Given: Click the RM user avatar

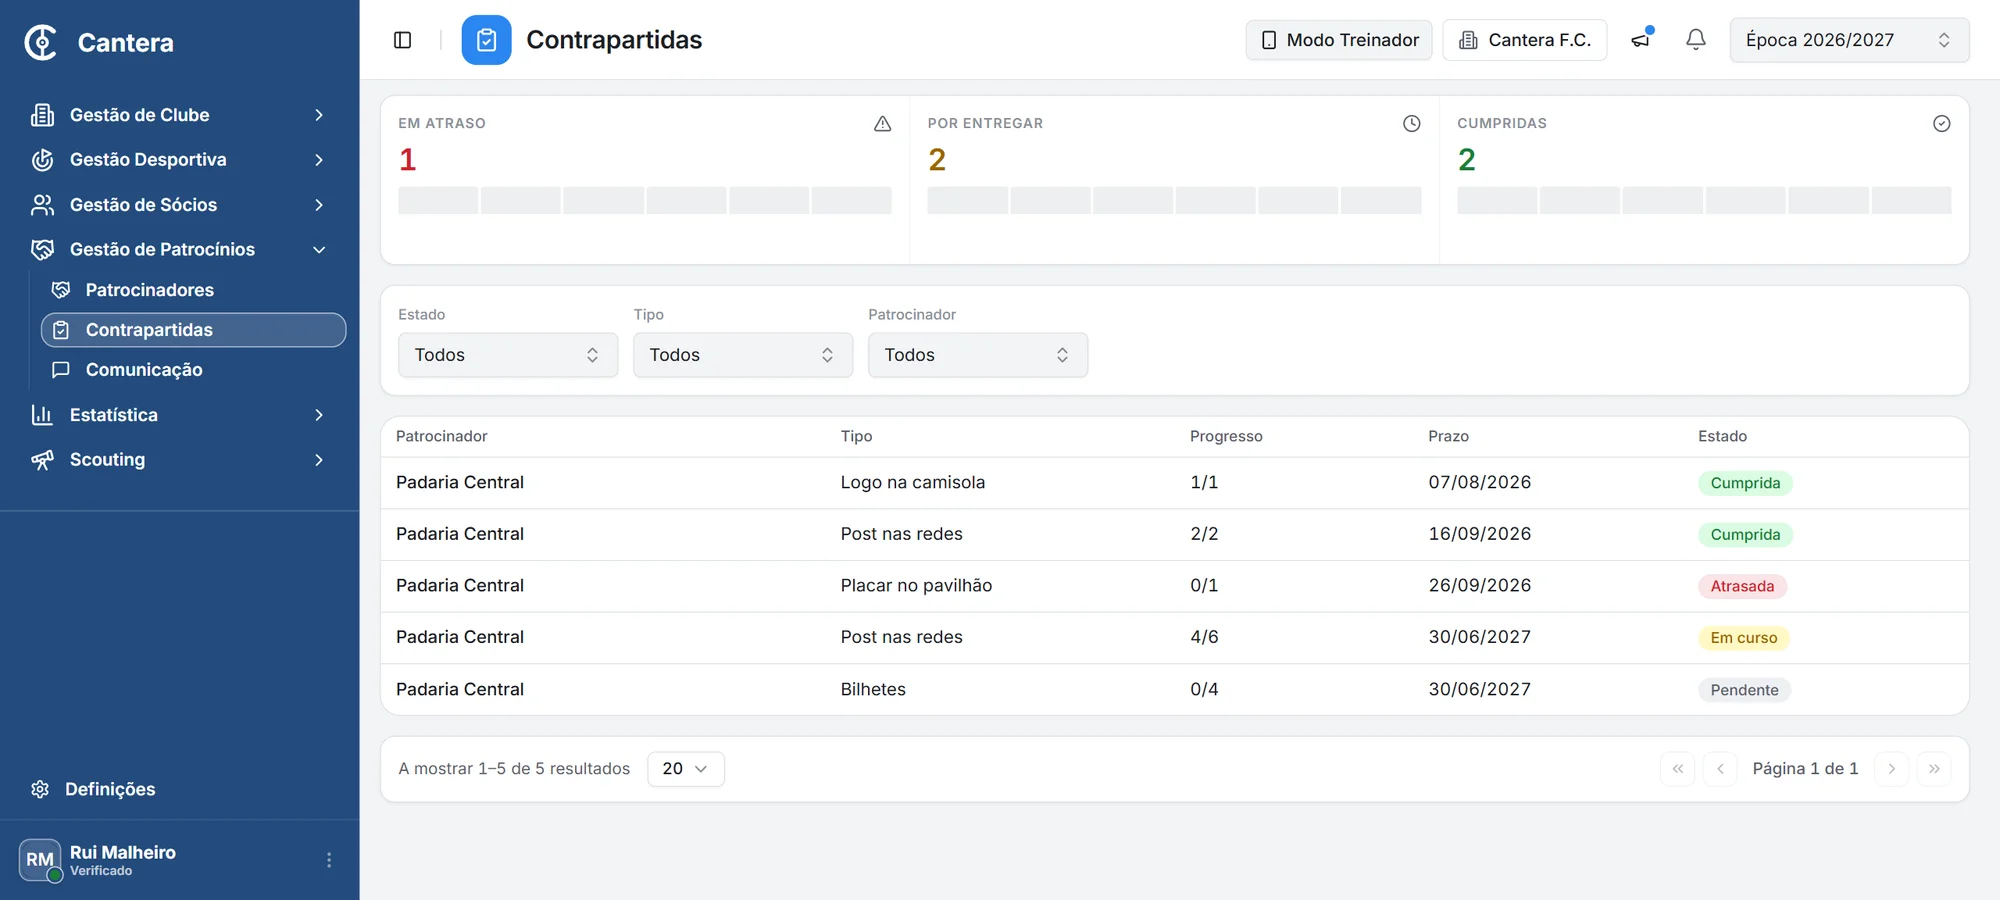Looking at the screenshot, I should 40,859.
